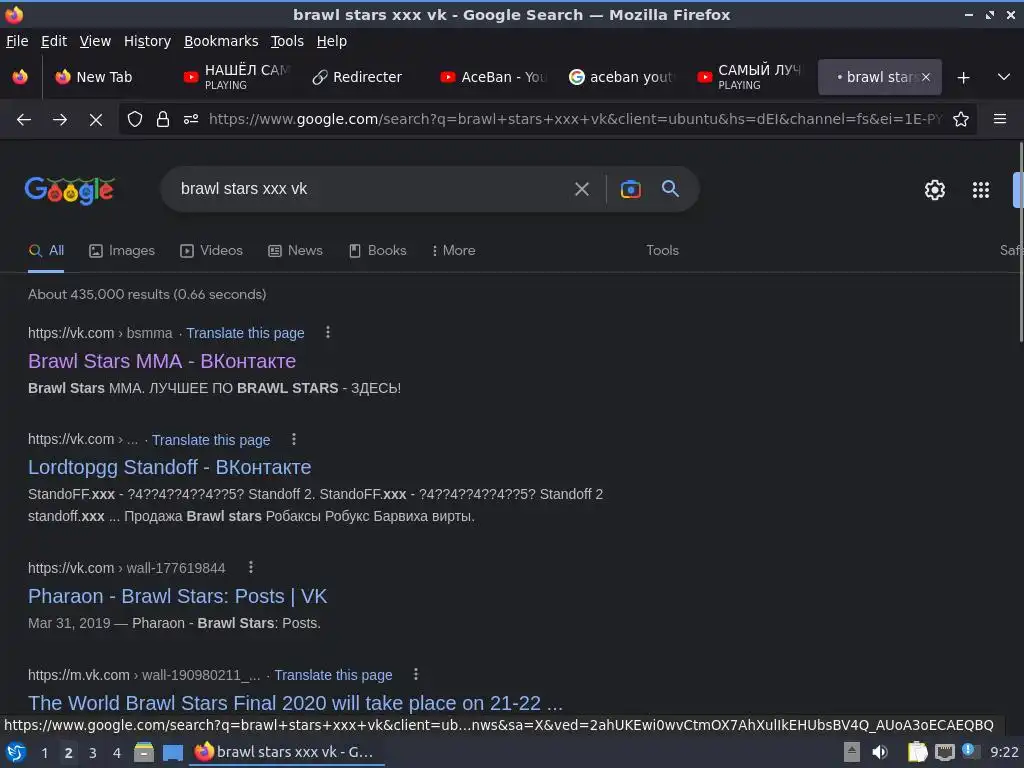Close the brawl stars tab
The image size is (1024, 768).
[x=926, y=77]
